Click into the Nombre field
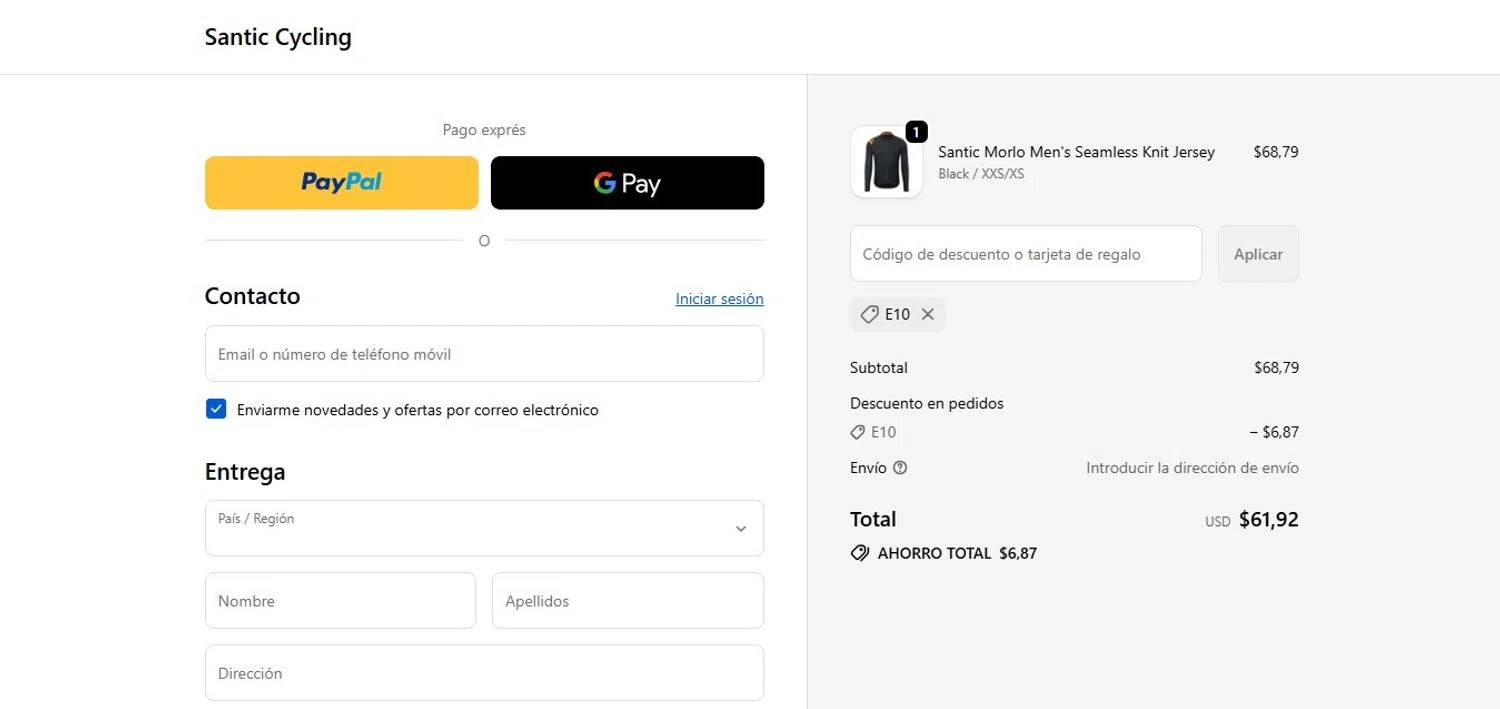Image resolution: width=1500 pixels, height=709 pixels. tap(340, 601)
